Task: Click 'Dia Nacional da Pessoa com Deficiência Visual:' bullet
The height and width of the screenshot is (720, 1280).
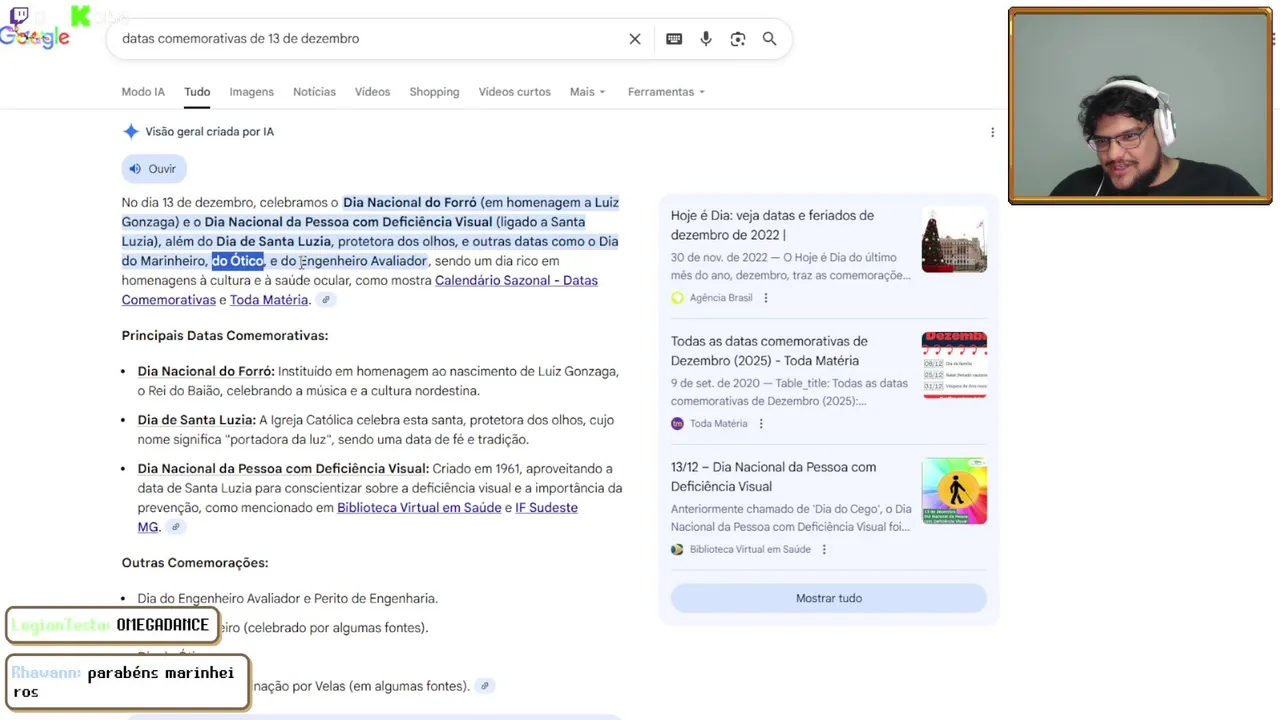Action: 283,469
